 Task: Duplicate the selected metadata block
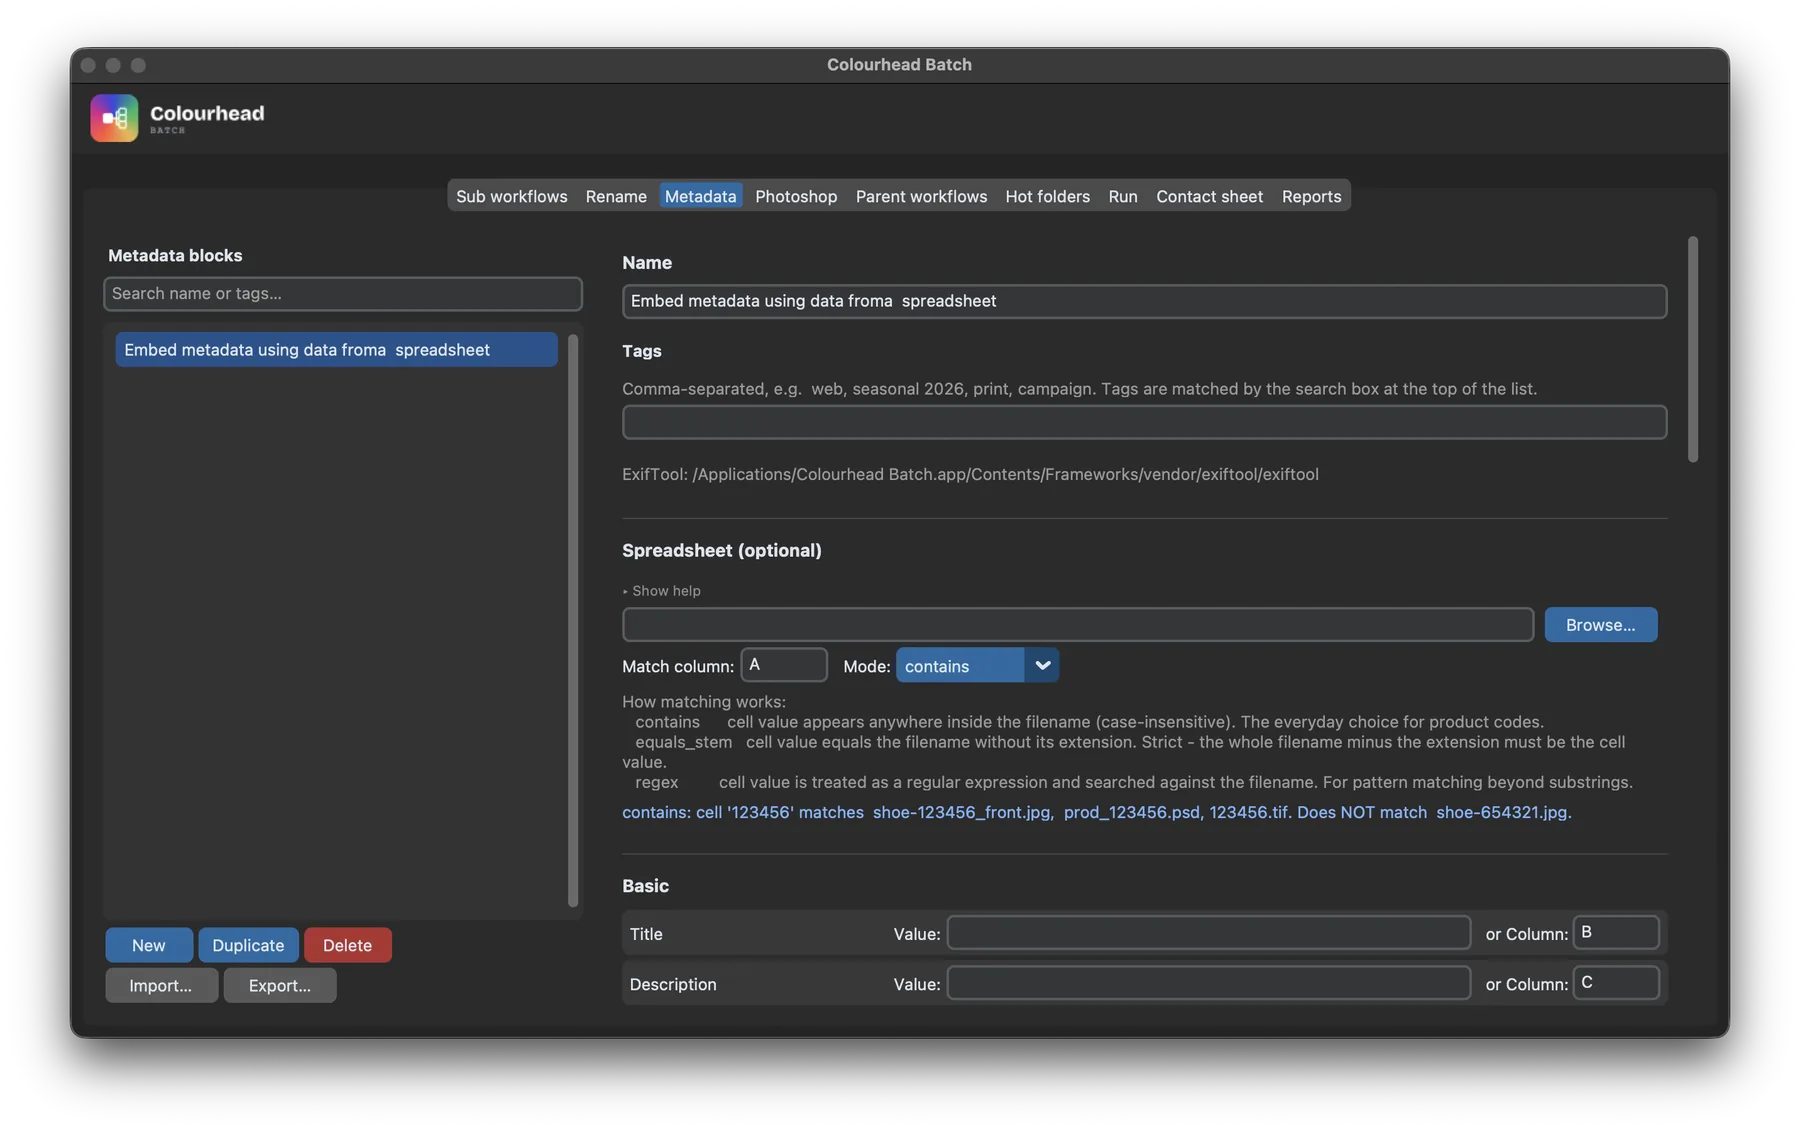pos(248,945)
